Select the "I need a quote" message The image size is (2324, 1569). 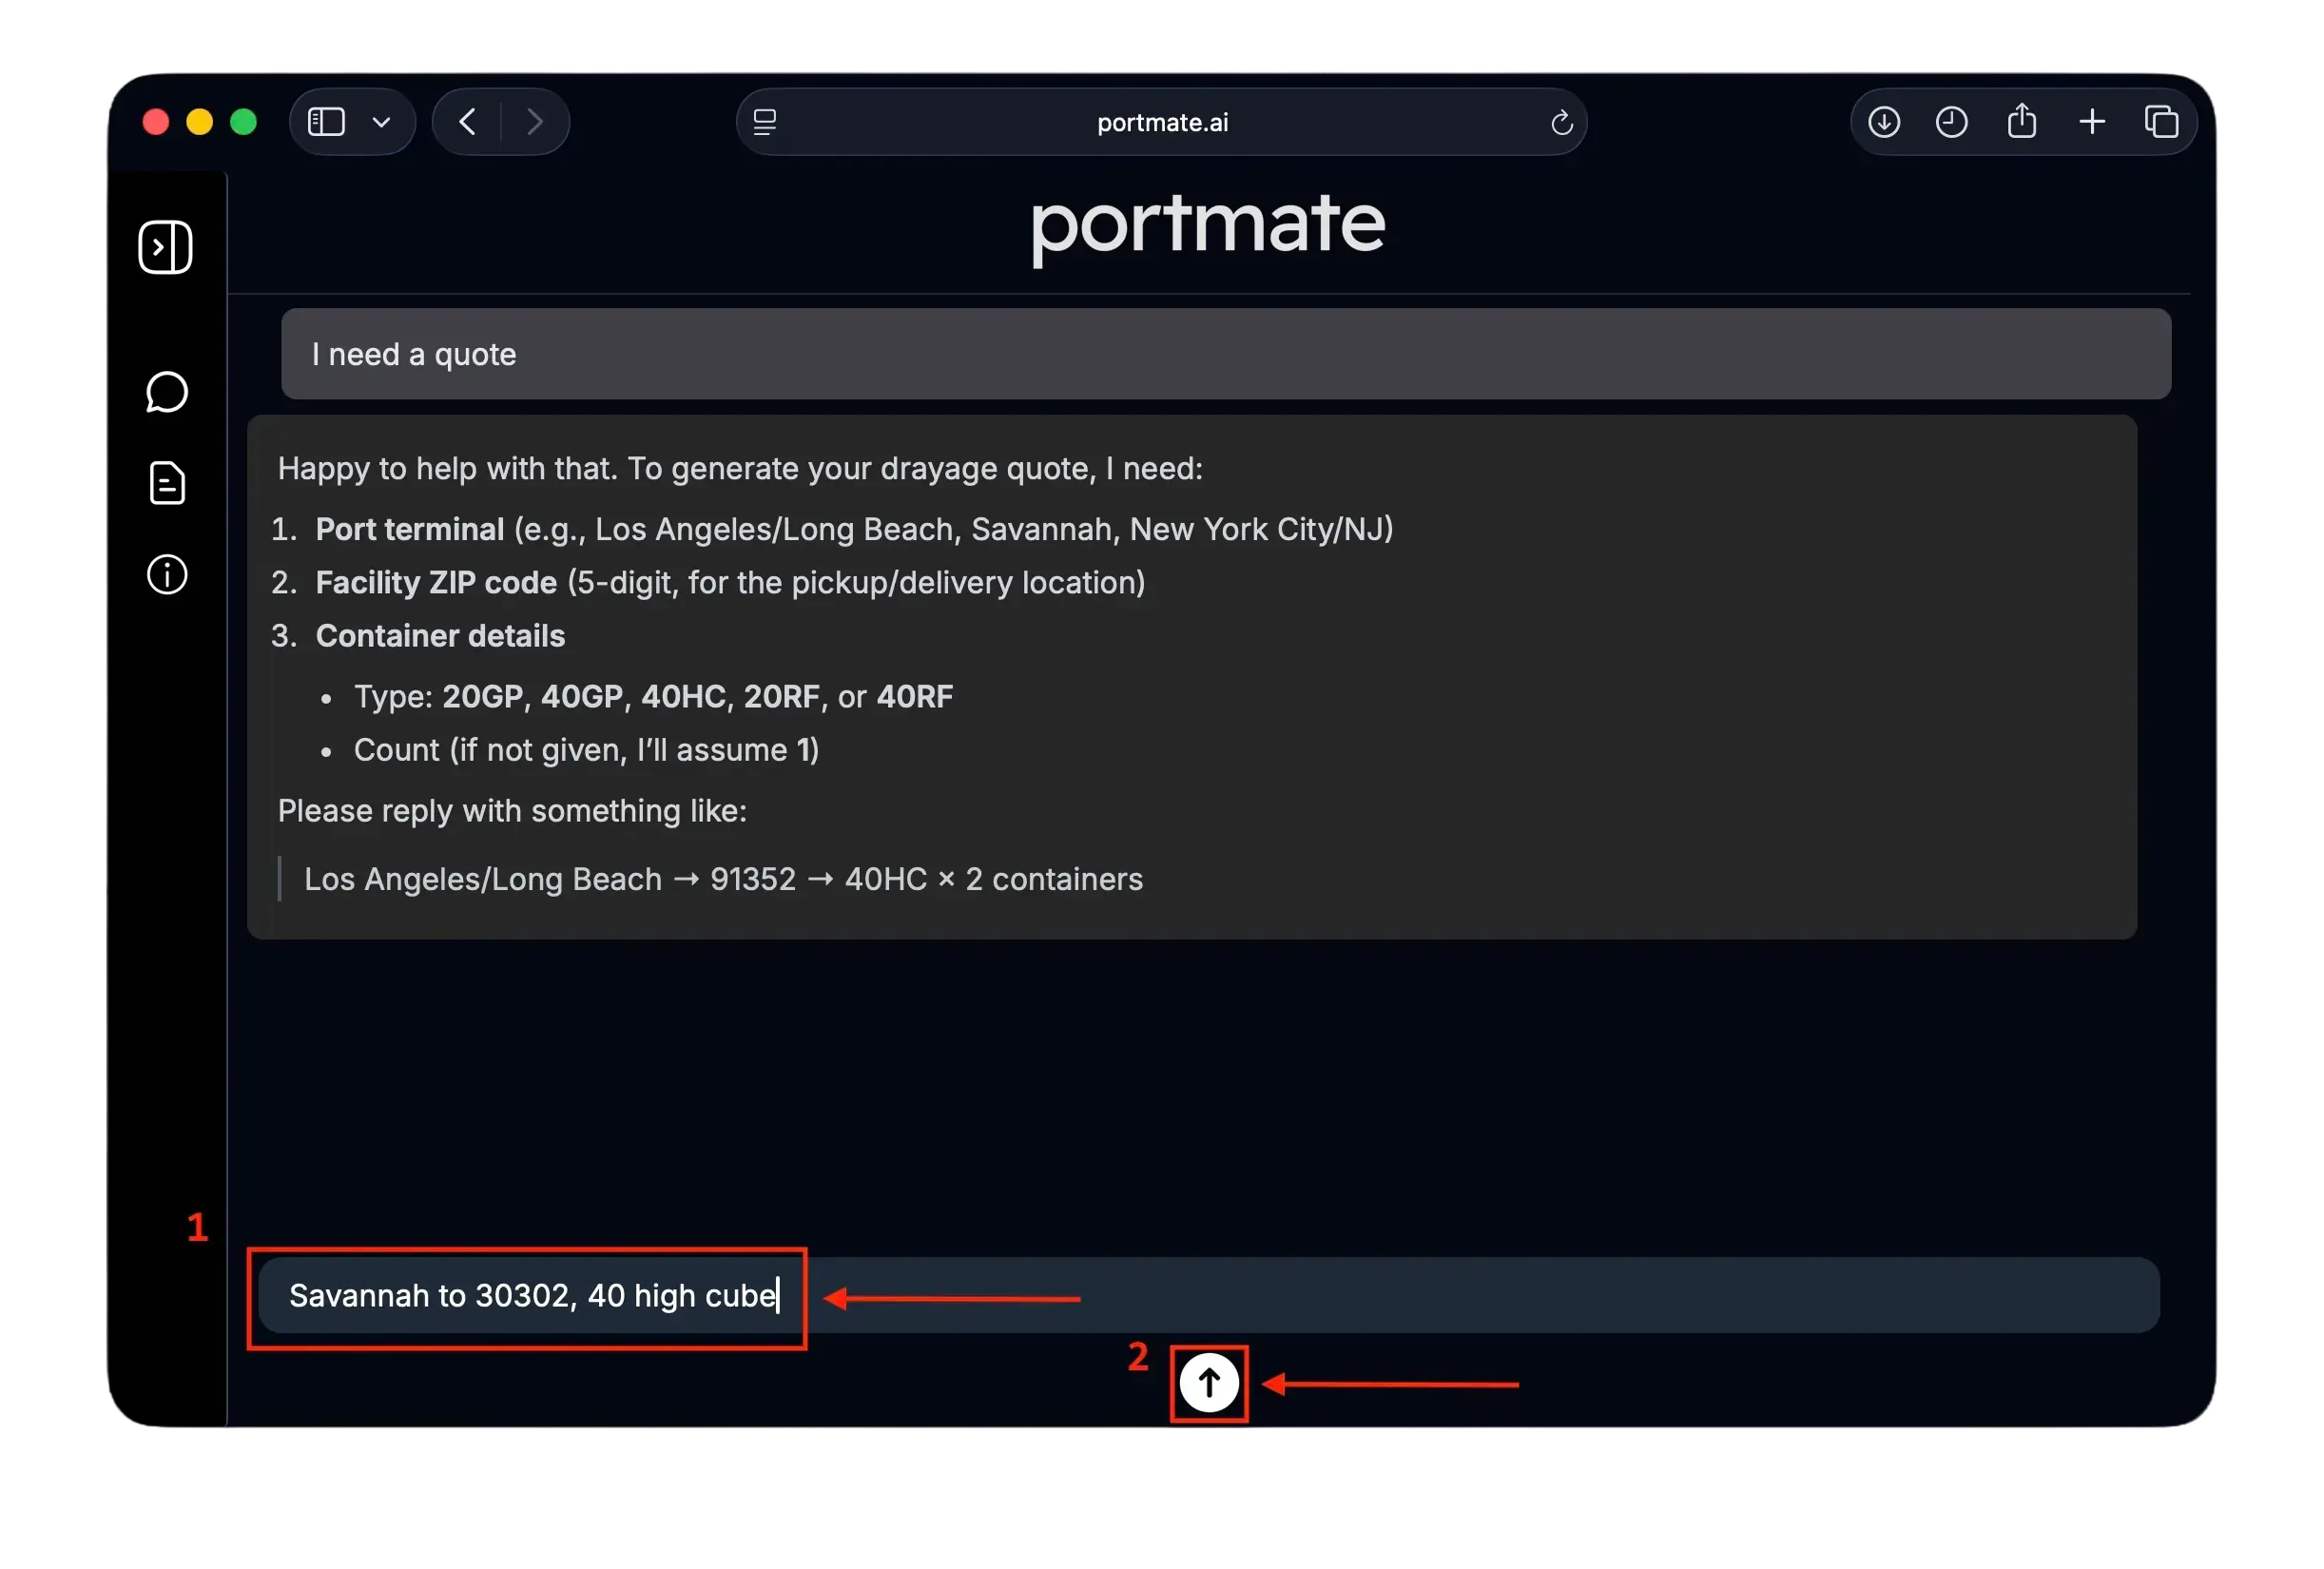1226,354
